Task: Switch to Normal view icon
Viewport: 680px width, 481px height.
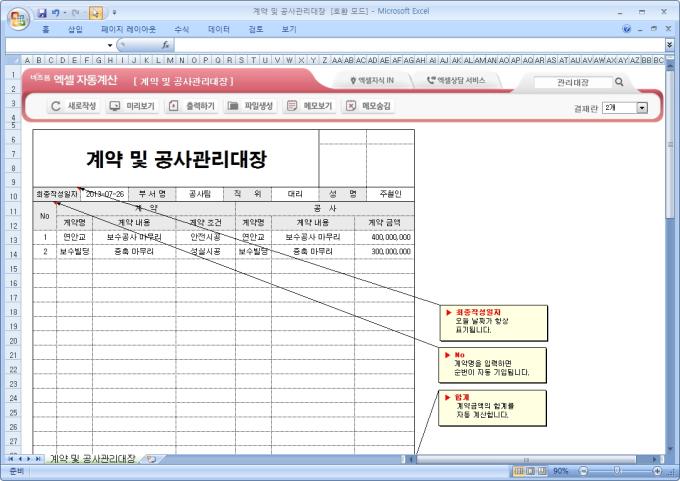Action: 519,471
